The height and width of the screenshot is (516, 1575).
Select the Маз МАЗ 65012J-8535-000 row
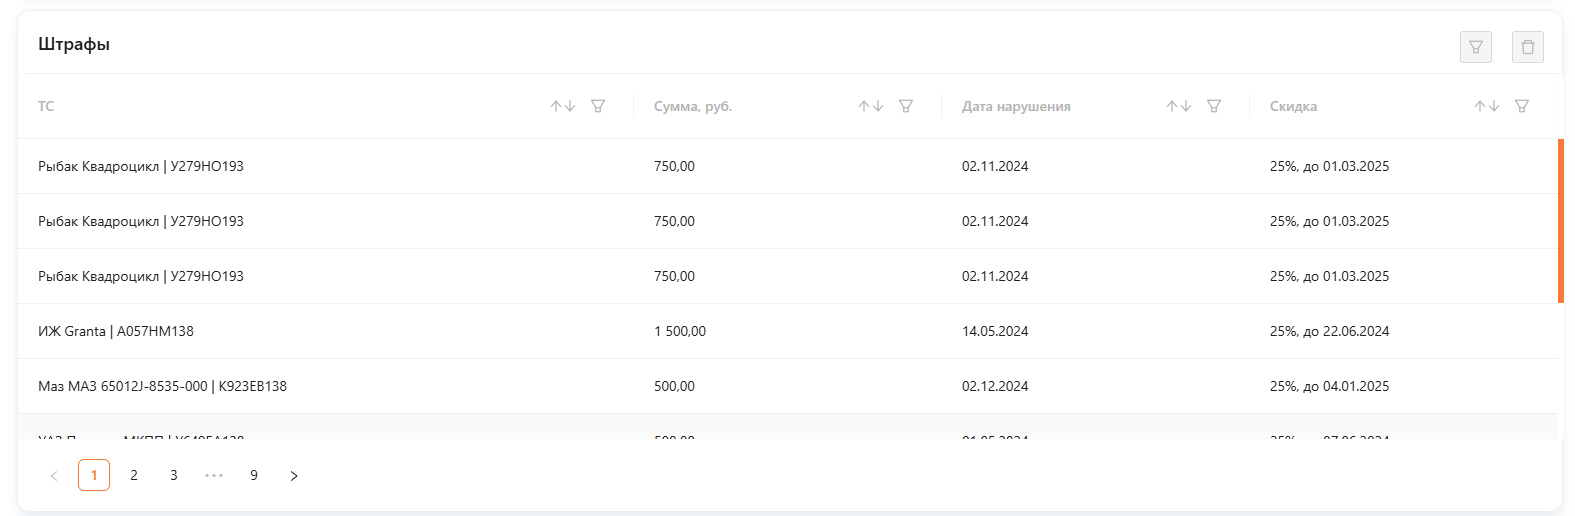point(788,386)
